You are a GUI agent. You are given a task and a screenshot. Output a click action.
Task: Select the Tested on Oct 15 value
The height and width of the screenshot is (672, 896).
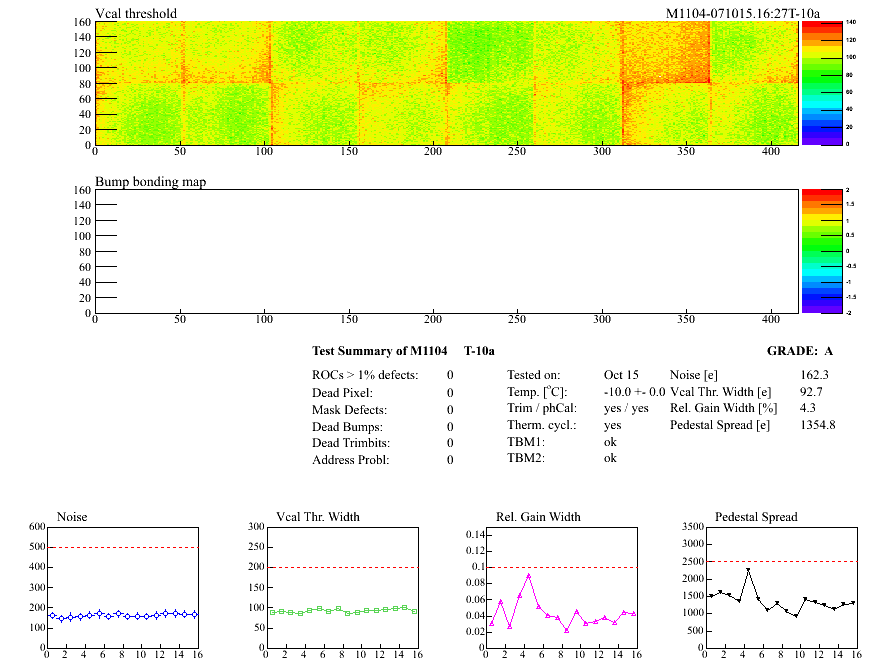(x=621, y=375)
